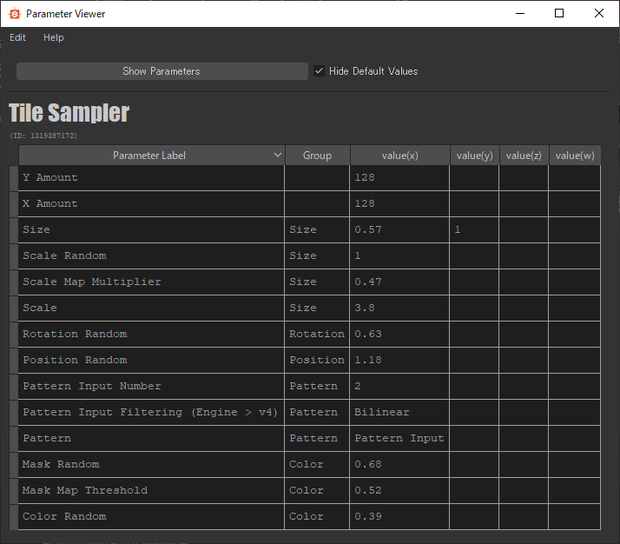This screenshot has height=544, width=620.
Task: Select the Size value(y) cell
Action: 474,230
